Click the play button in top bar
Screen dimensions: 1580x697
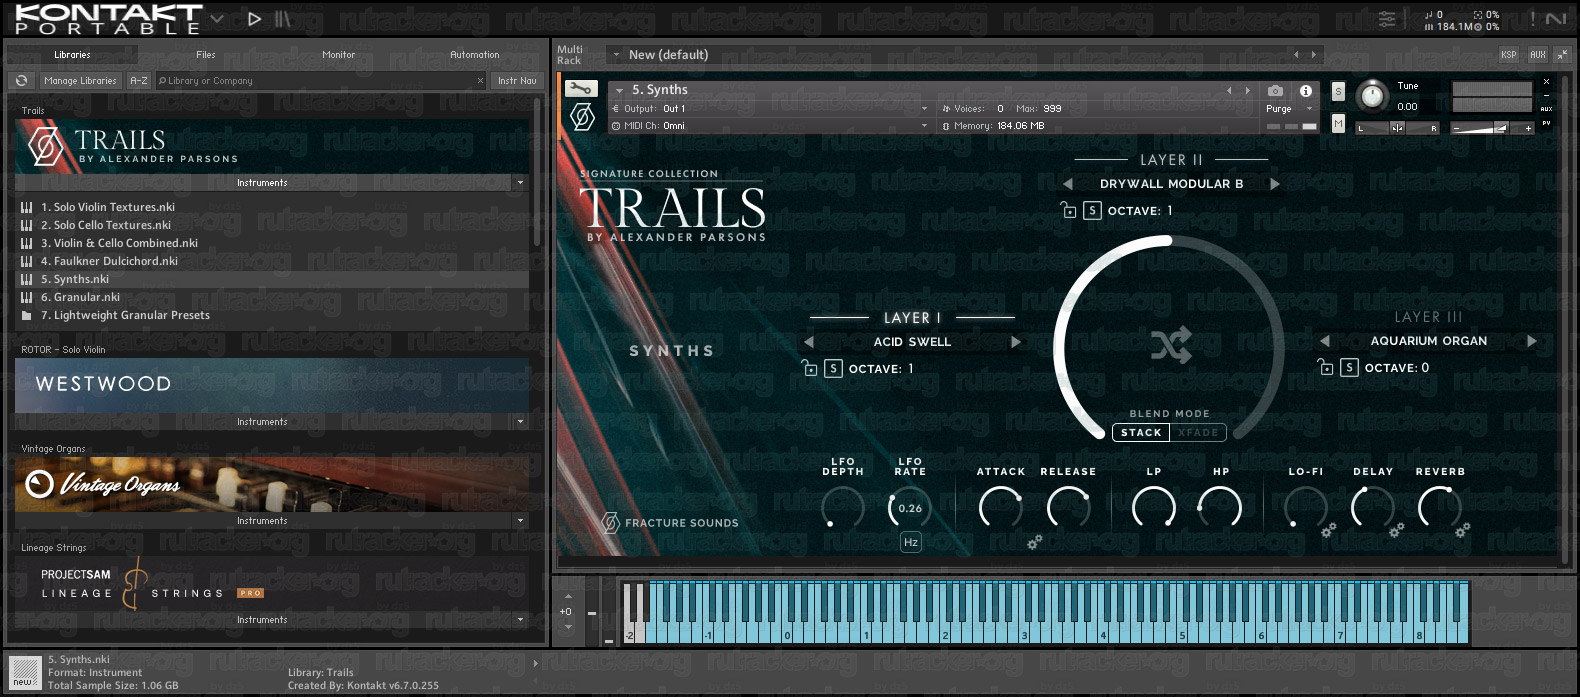click(x=254, y=18)
